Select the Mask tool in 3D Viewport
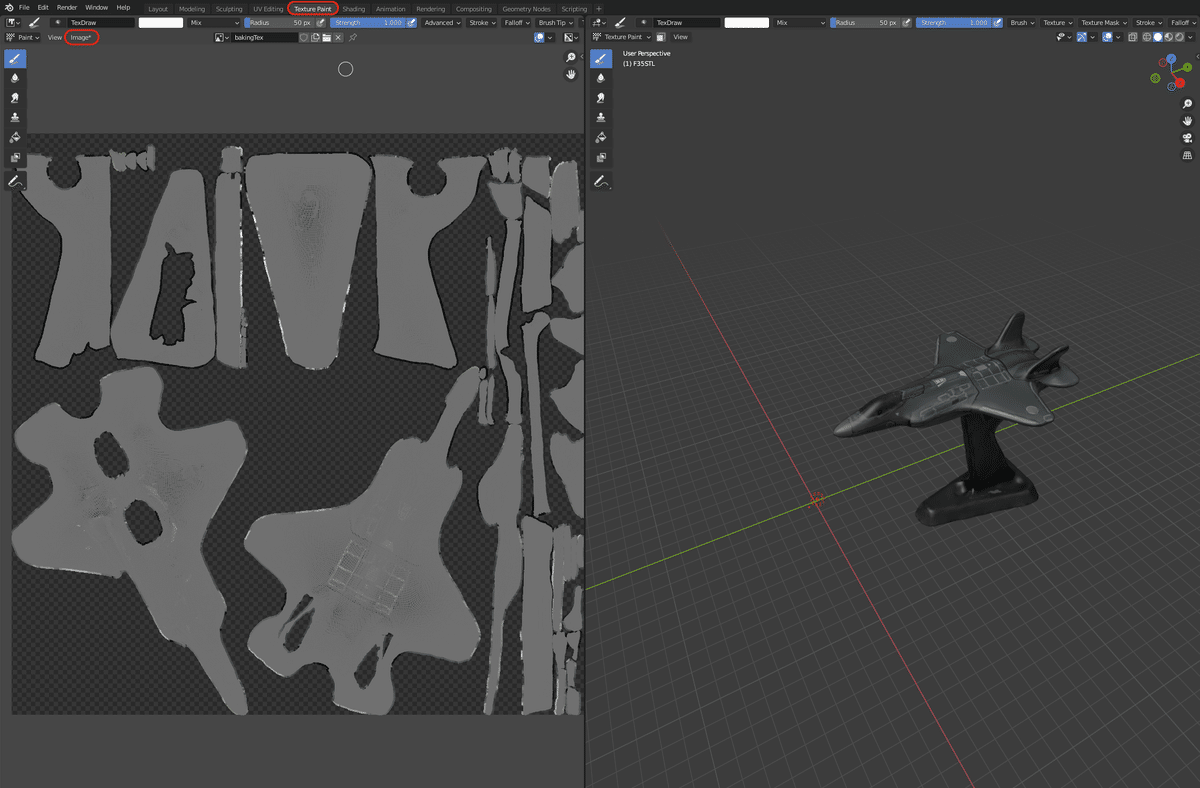Image resolution: width=1200 pixels, height=788 pixels. tap(601, 158)
